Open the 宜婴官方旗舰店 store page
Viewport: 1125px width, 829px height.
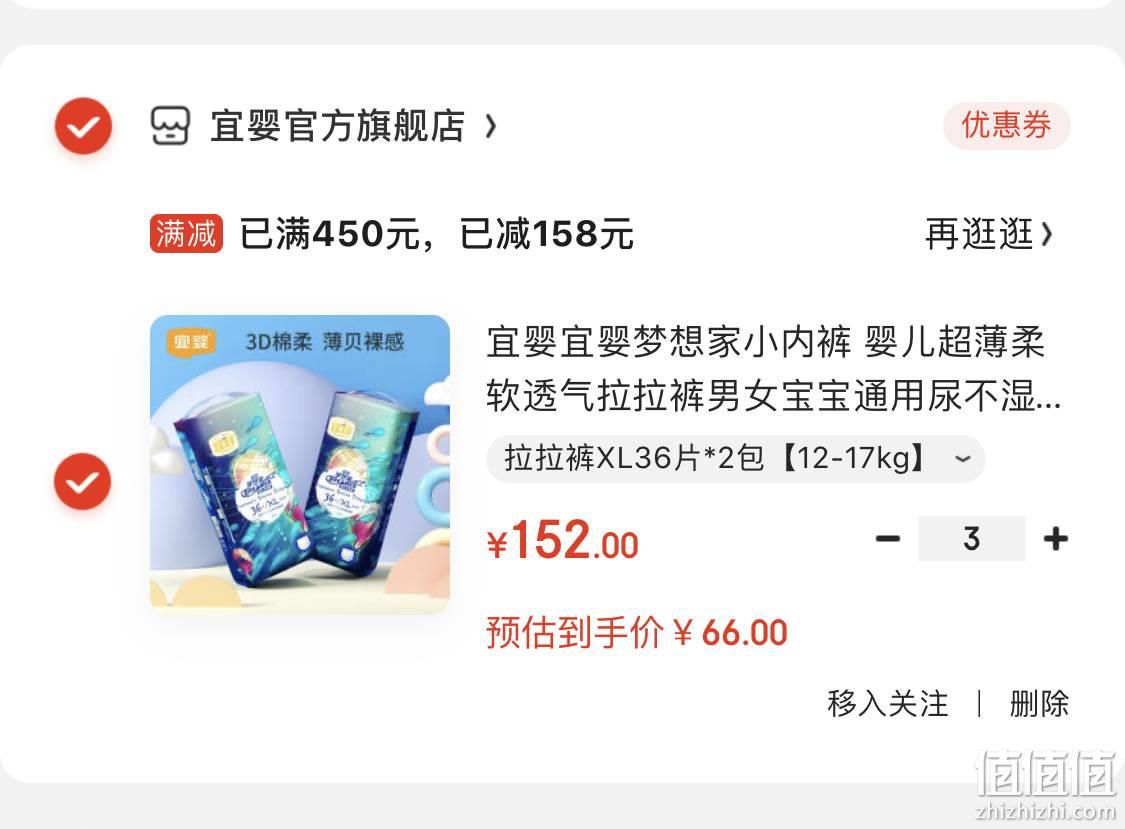coord(337,126)
